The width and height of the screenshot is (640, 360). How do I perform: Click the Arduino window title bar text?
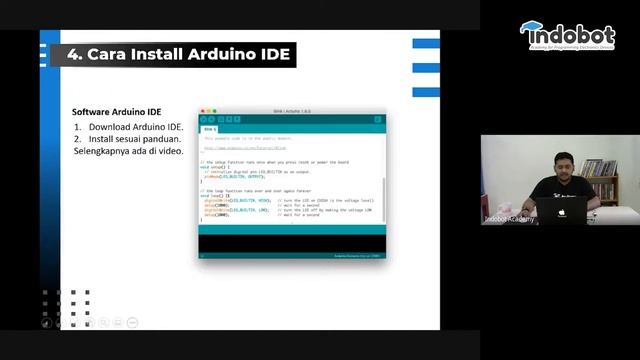click(x=292, y=111)
